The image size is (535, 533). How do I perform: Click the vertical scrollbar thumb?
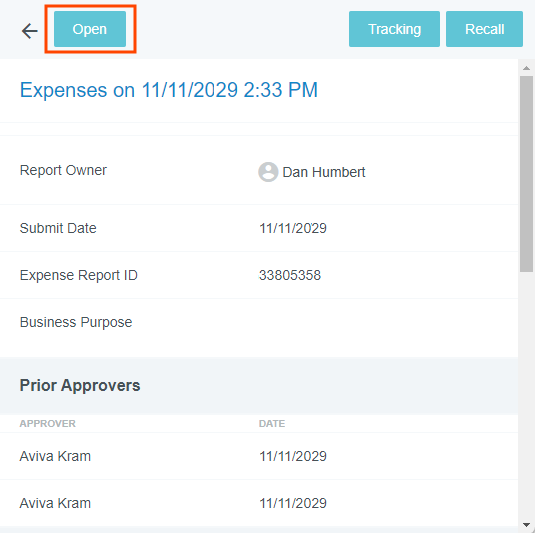tap(526, 174)
